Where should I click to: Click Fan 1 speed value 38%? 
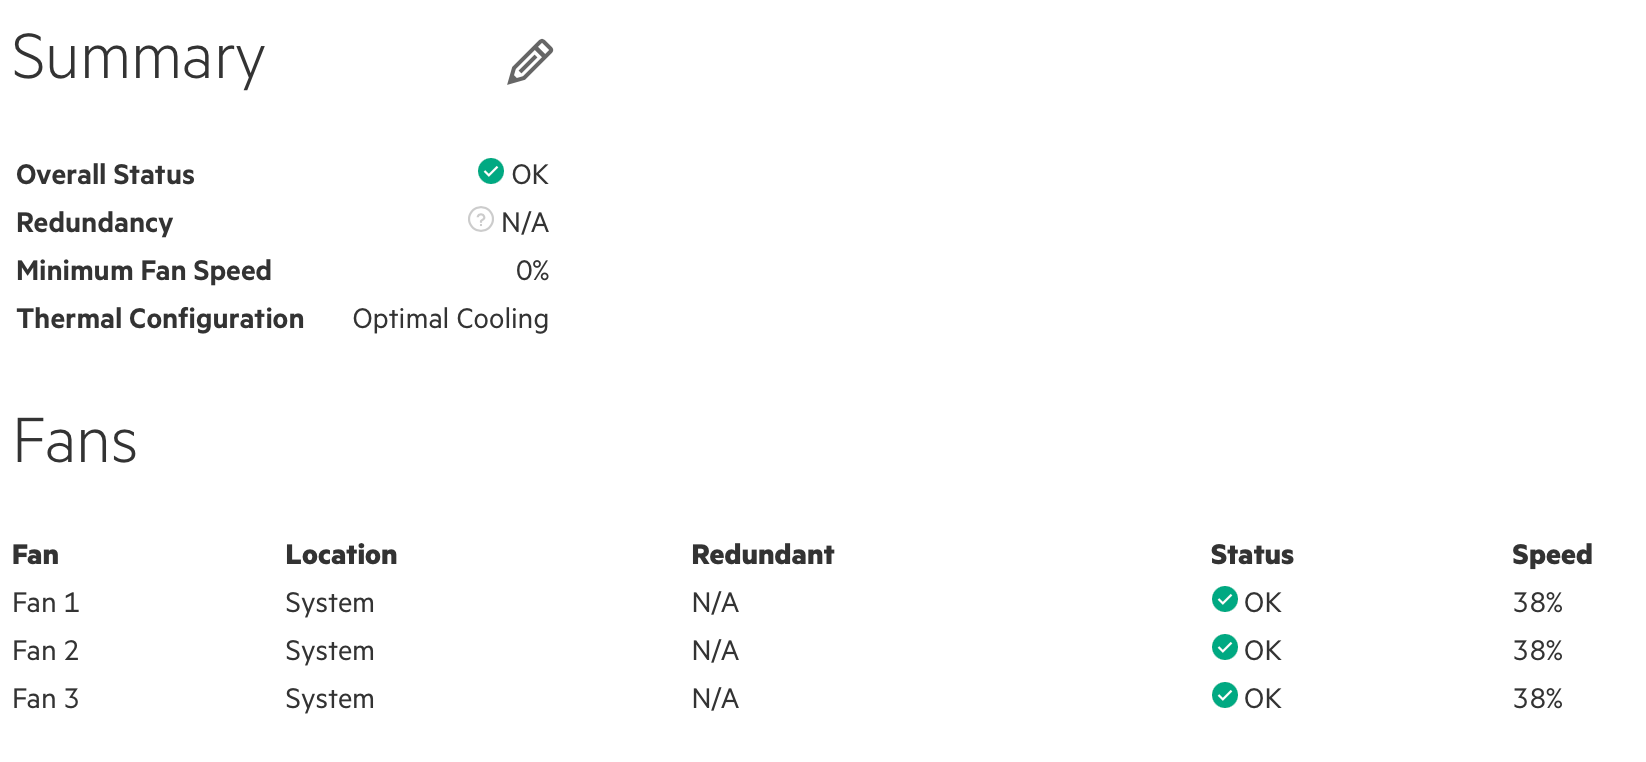(1538, 603)
